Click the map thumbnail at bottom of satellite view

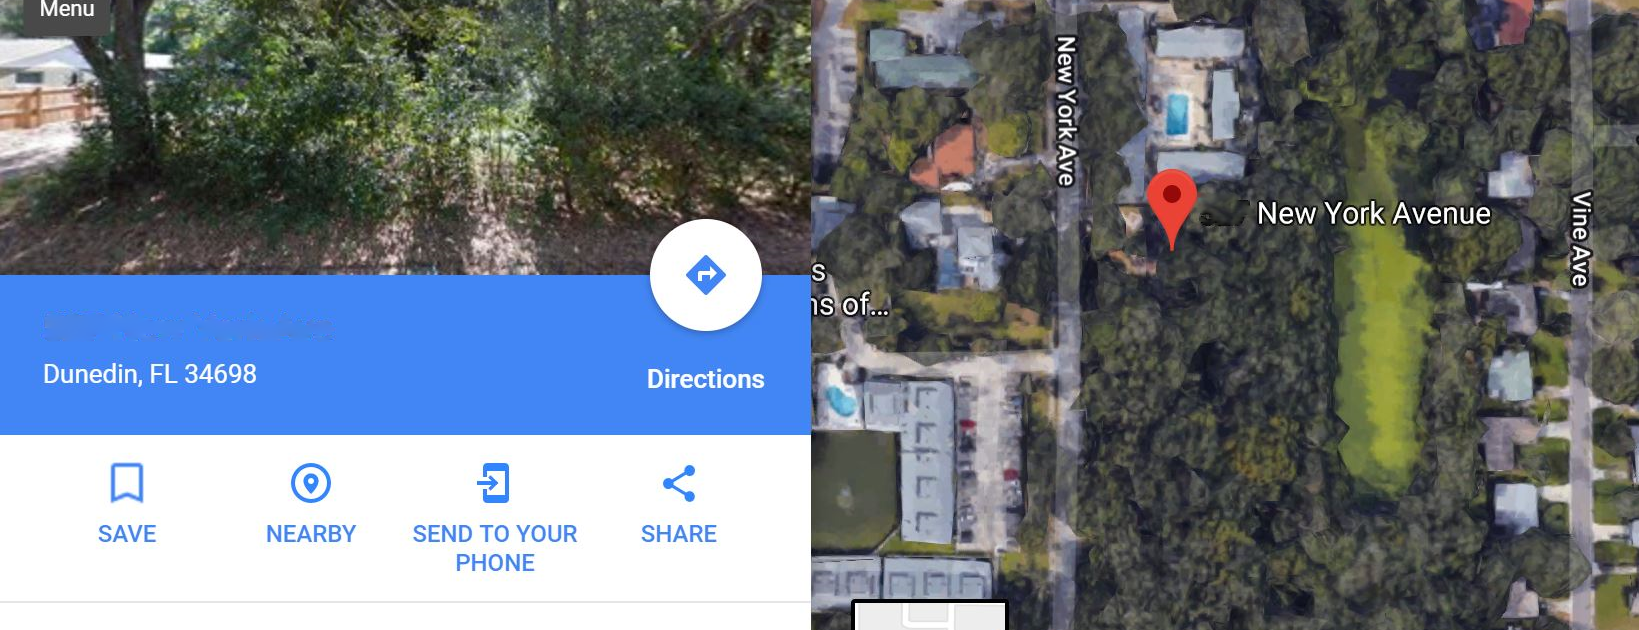pyautogui.click(x=930, y=615)
